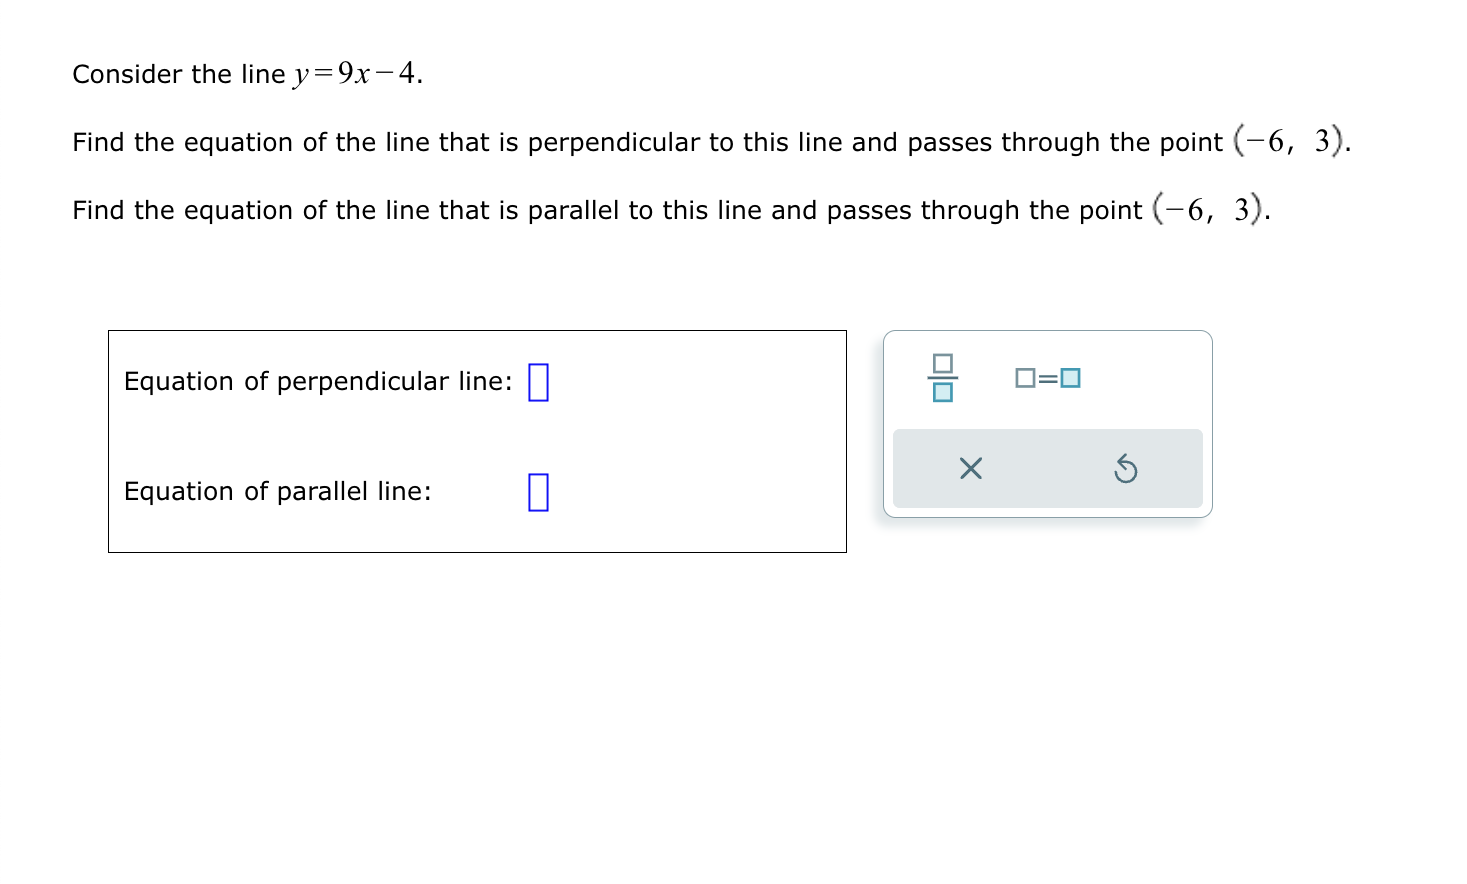This screenshot has width=1467, height=884.
Task: Insert an equation using the □=□ template icon
Action: coord(1047,377)
